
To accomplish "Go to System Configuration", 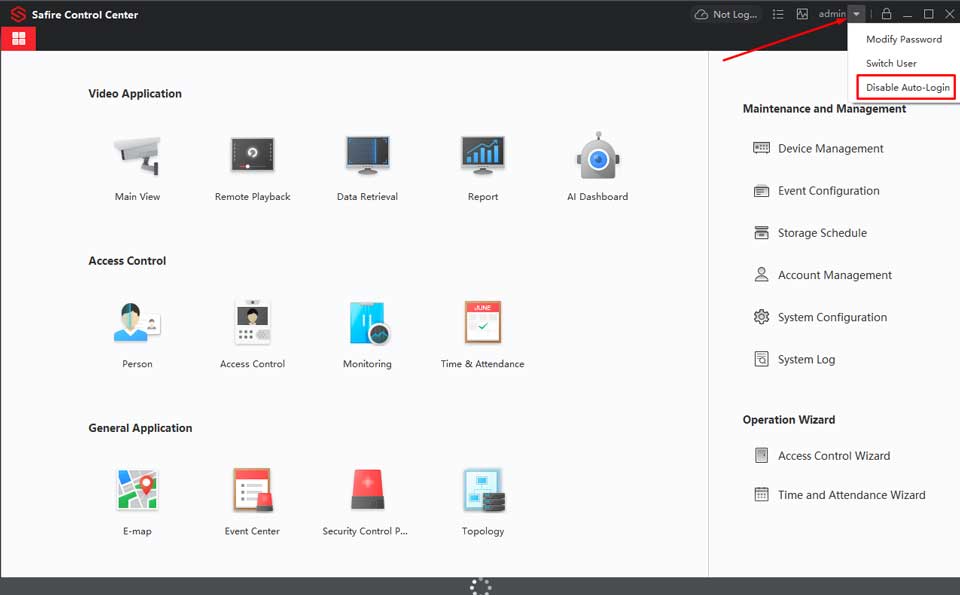I will [x=832, y=317].
